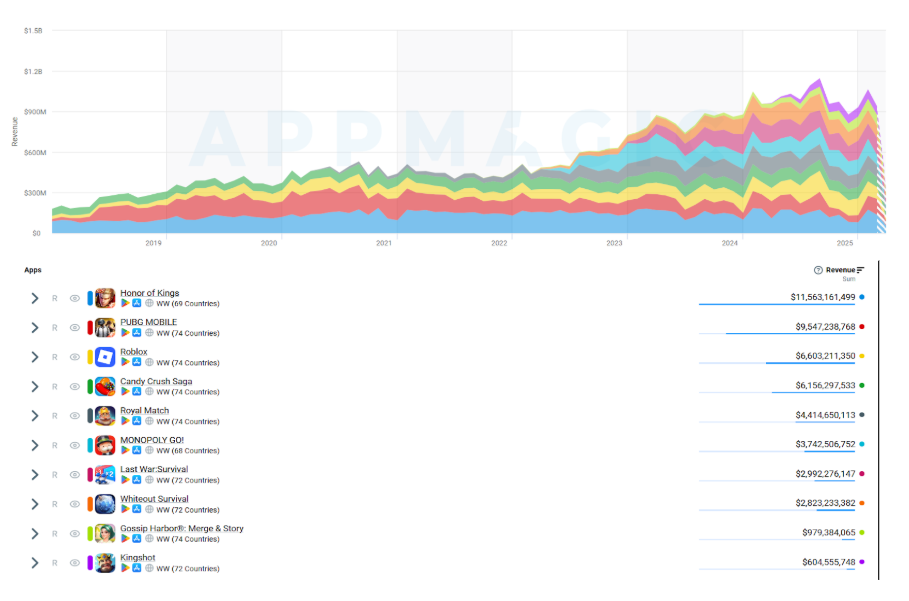
Task: Open the Royal Match app link
Action: [x=144, y=411]
